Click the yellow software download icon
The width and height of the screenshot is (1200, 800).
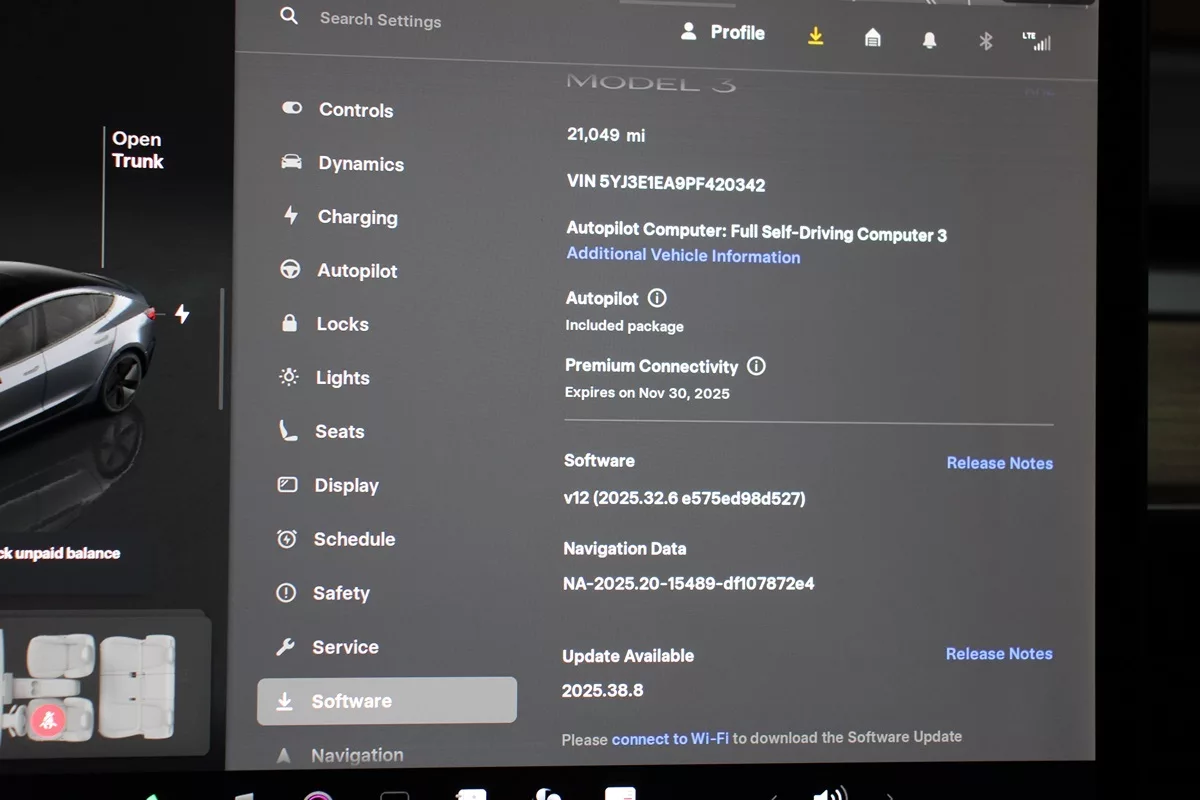click(816, 37)
